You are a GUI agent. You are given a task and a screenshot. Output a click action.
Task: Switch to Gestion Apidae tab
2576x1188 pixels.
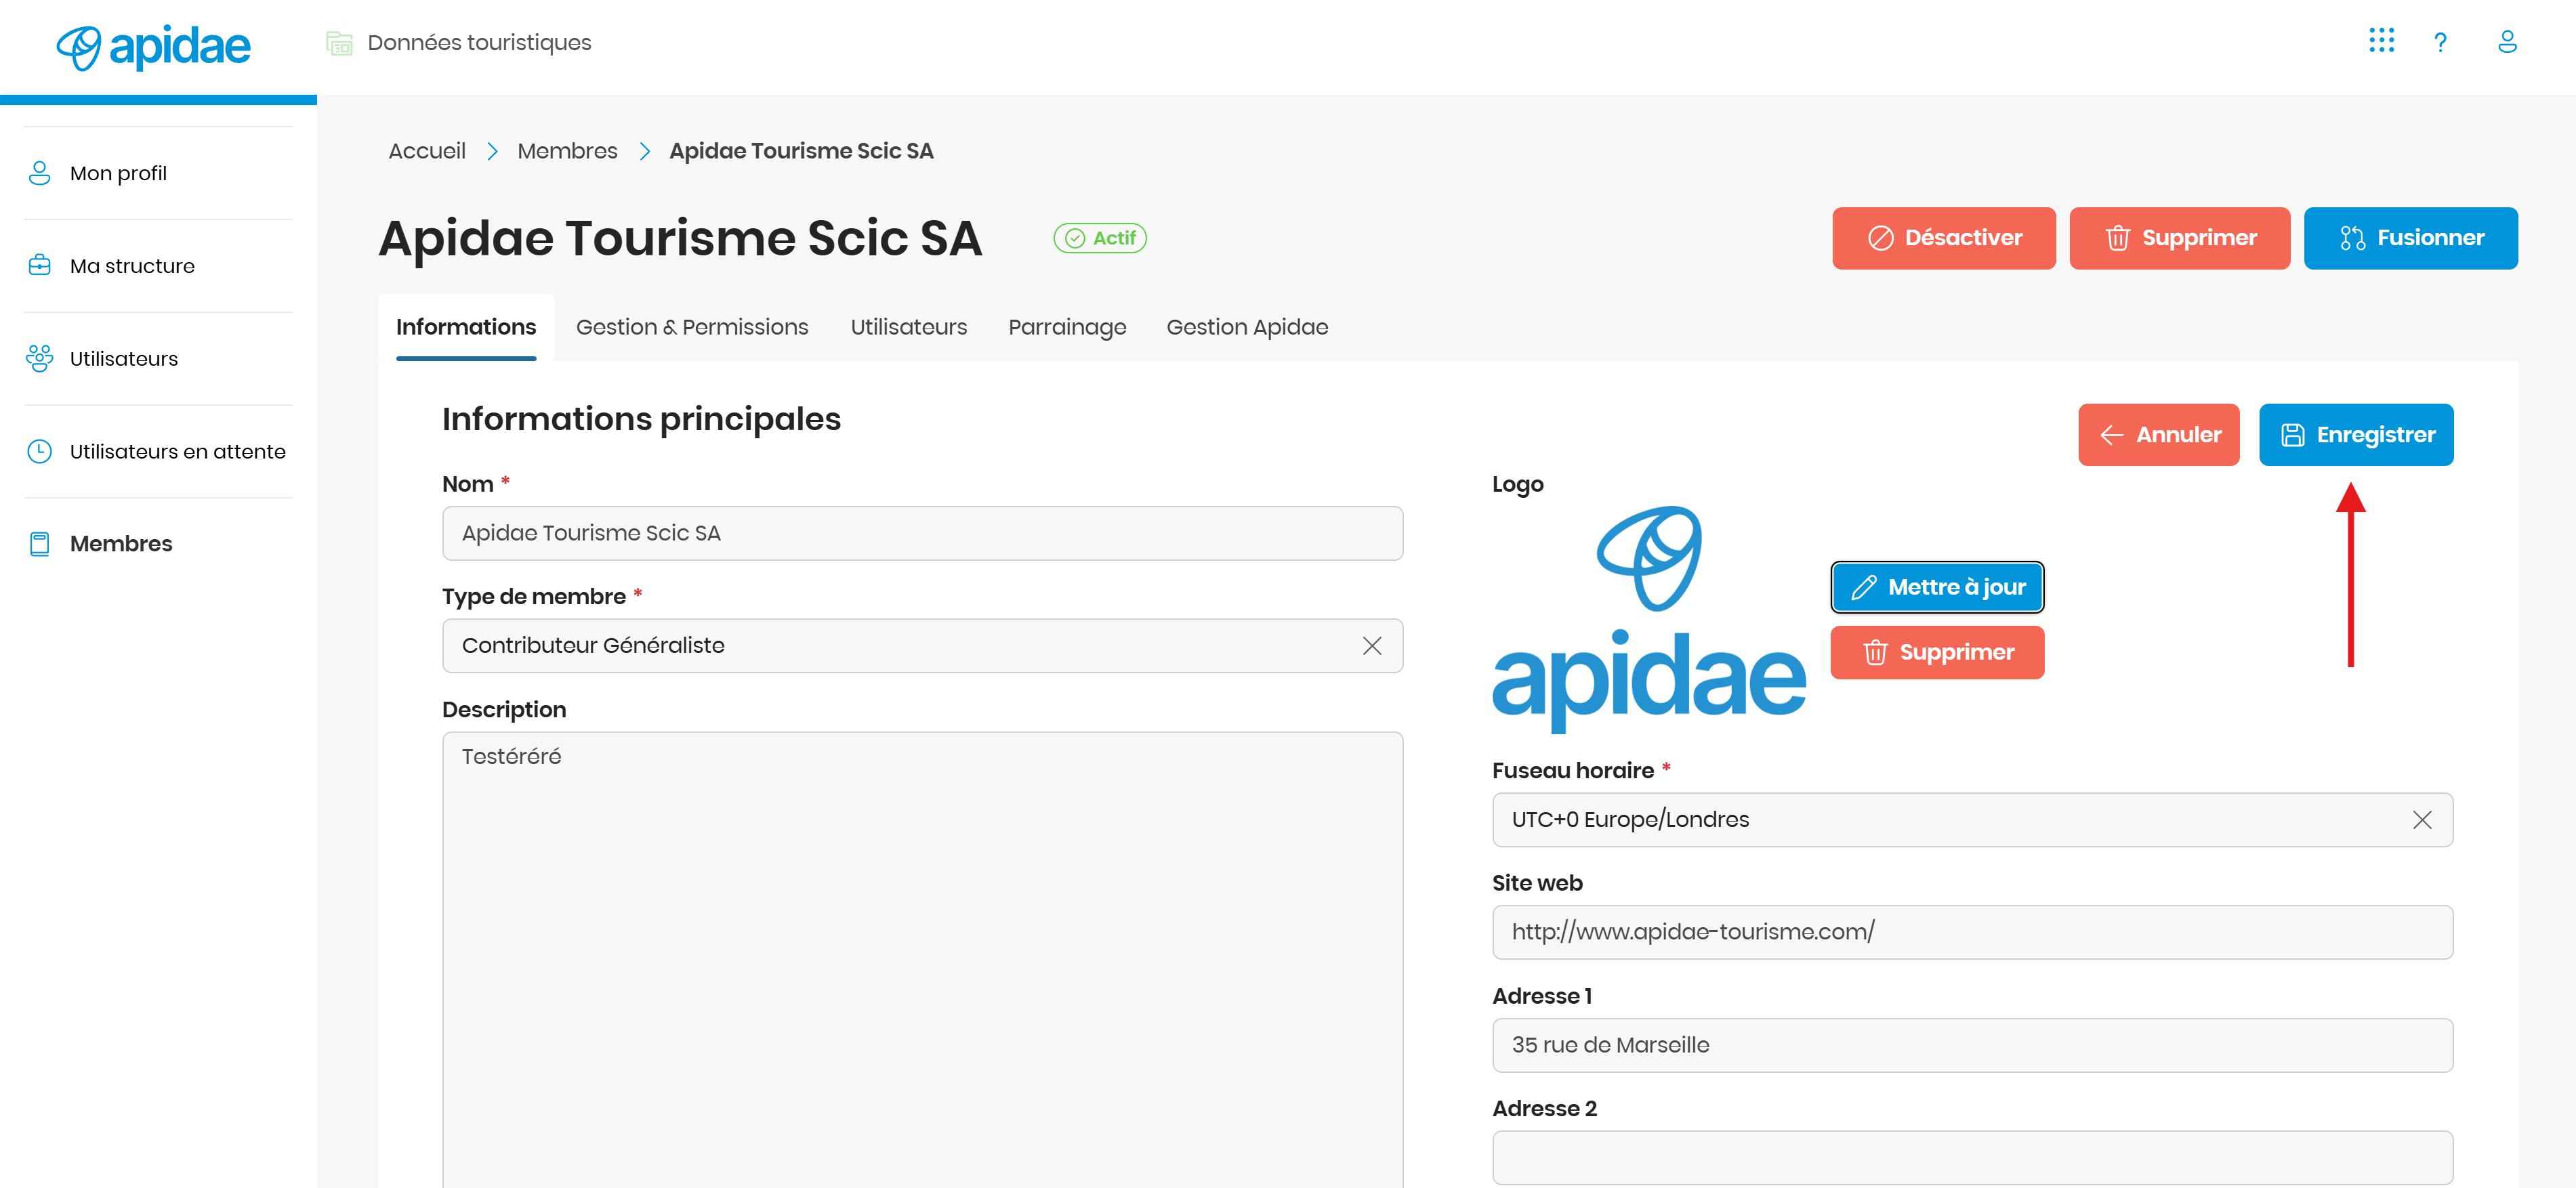tap(1247, 327)
